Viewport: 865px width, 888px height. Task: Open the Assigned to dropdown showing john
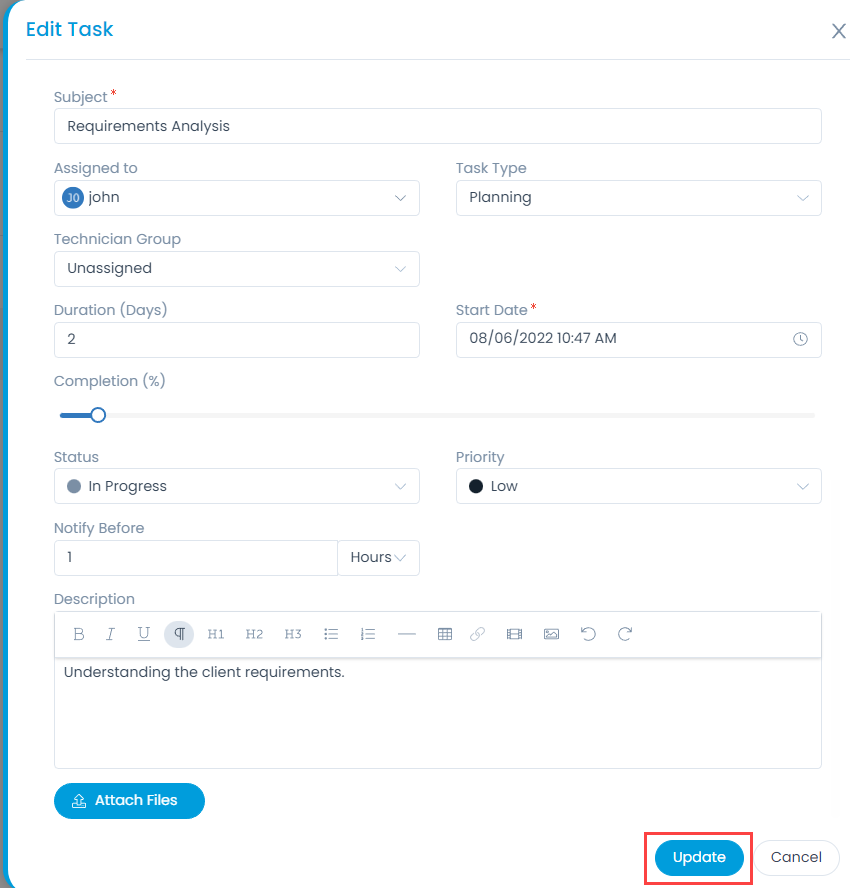[237, 198]
